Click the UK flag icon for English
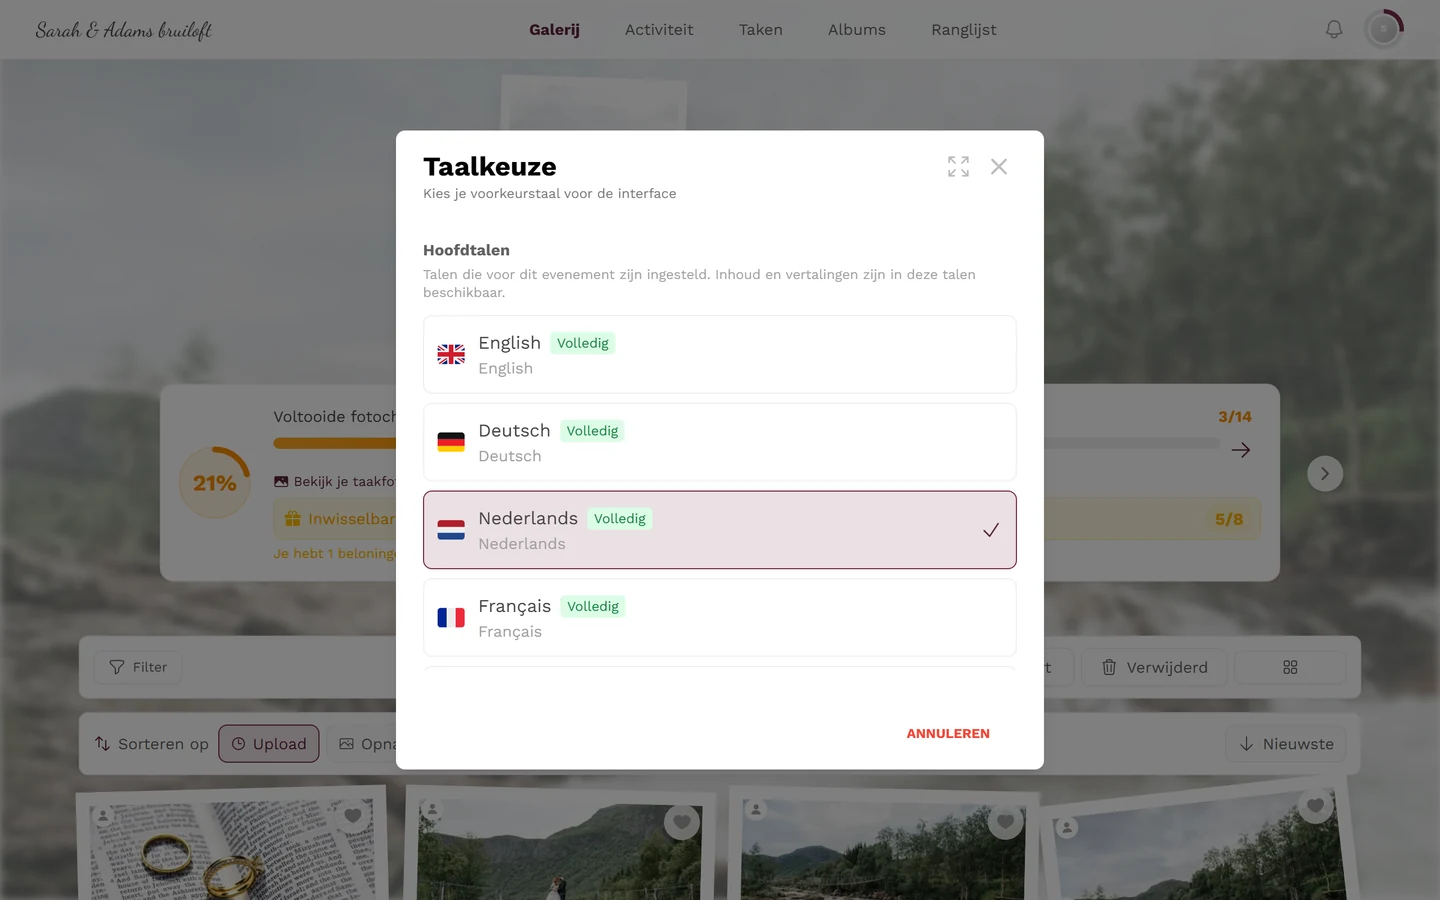Viewport: 1440px width, 900px height. coord(451,354)
